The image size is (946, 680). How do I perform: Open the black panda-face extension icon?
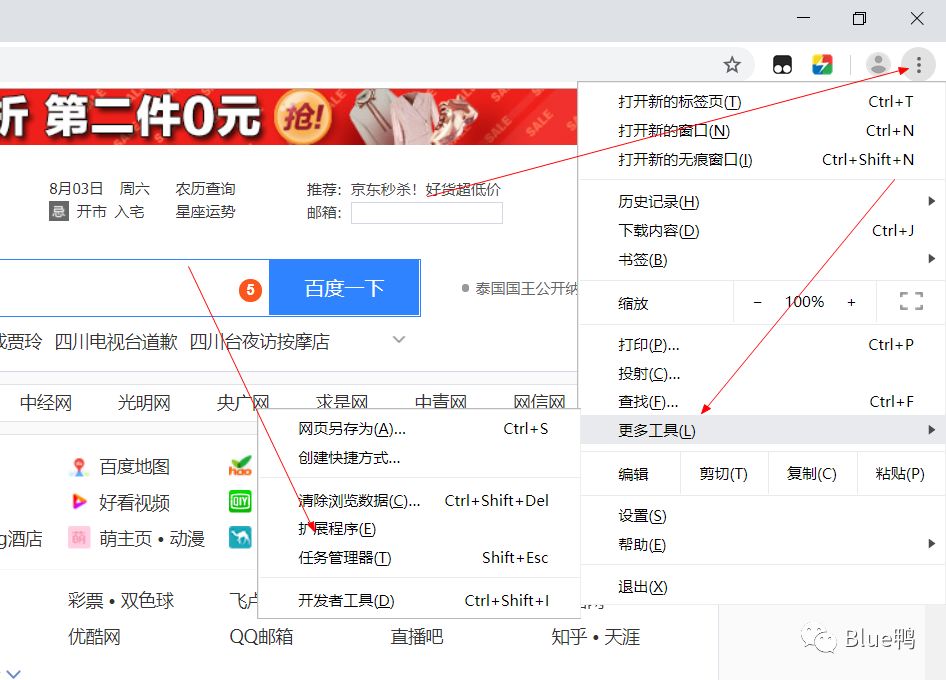(783, 65)
